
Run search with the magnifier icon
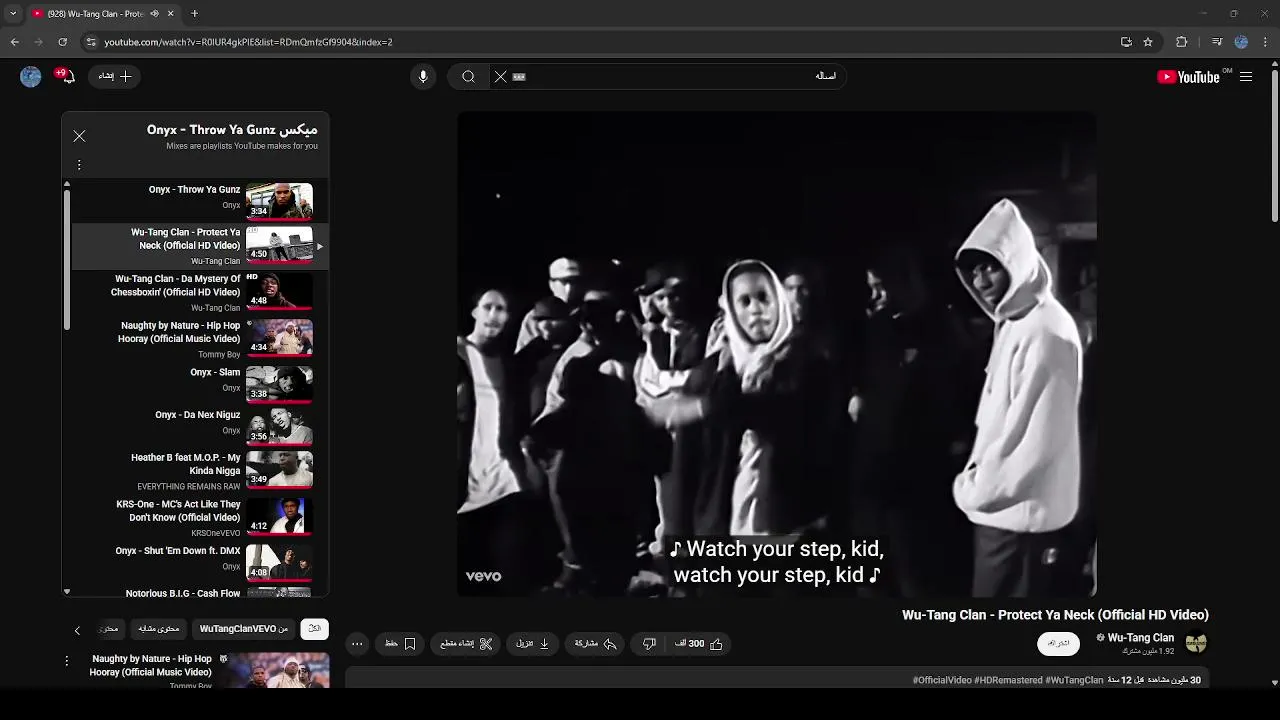468,77
